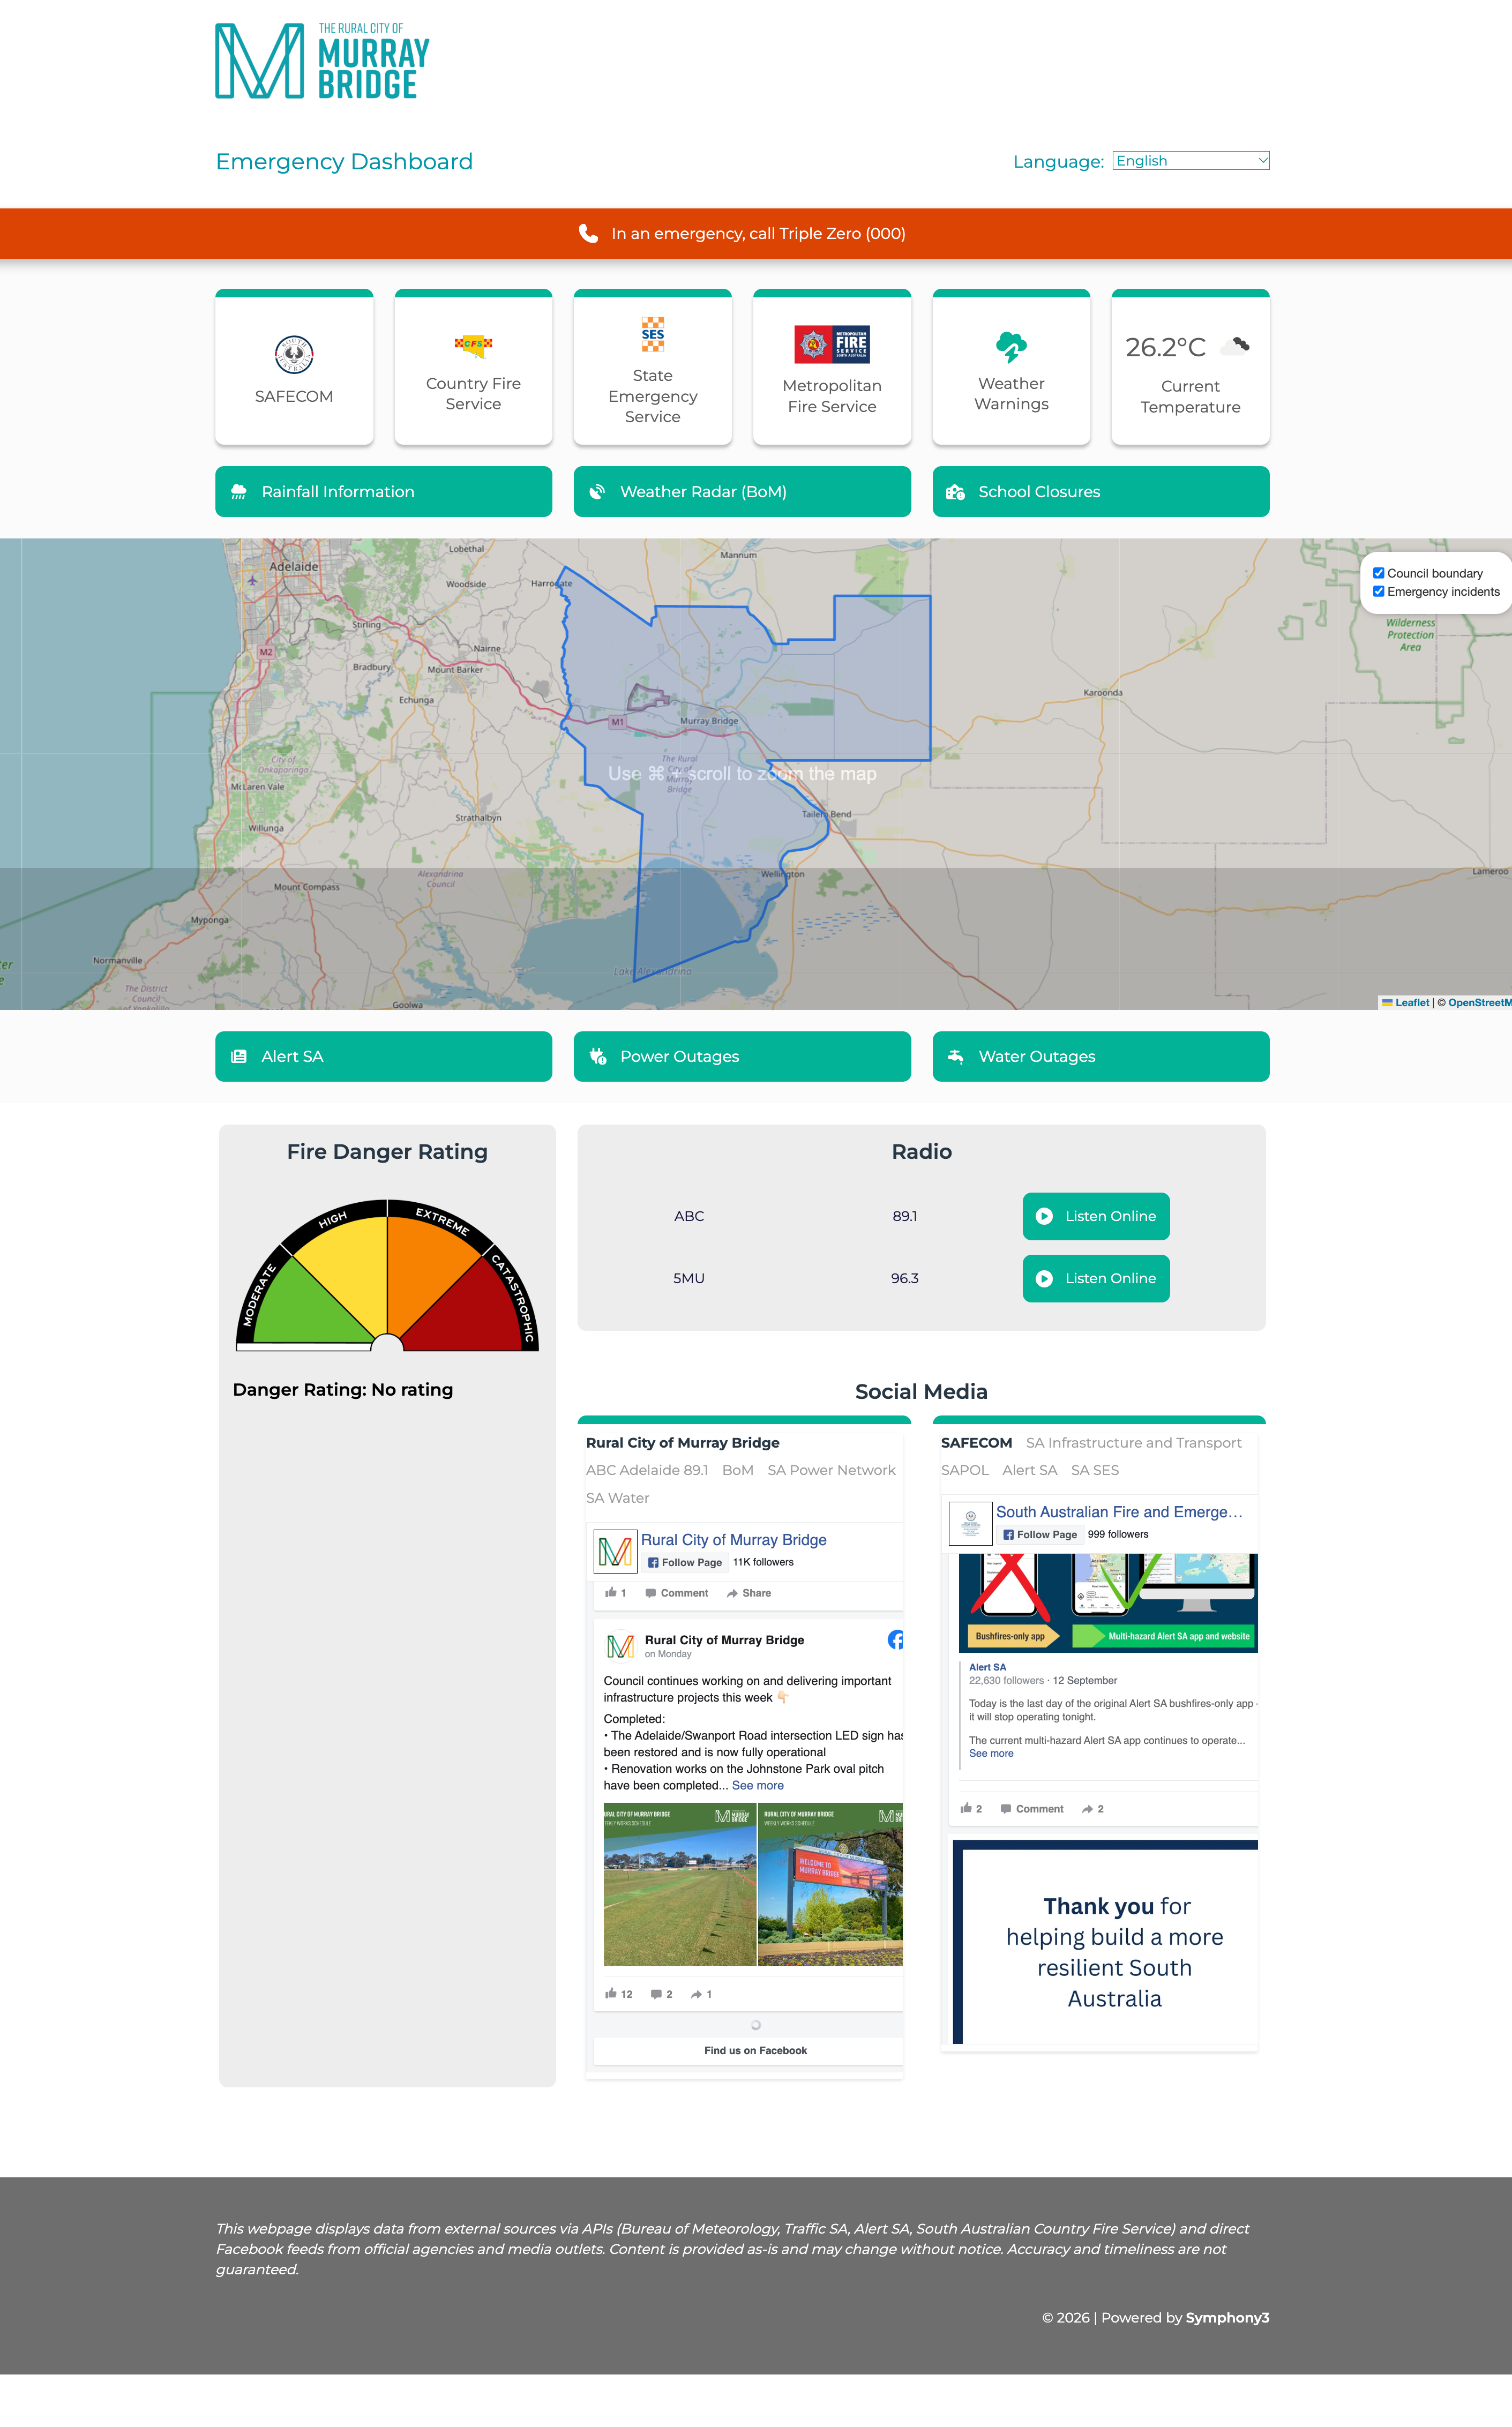Click Follow Page for South Australian Fire and Emergency
Screen dimensions: 1512x2427
[x=1040, y=1534]
